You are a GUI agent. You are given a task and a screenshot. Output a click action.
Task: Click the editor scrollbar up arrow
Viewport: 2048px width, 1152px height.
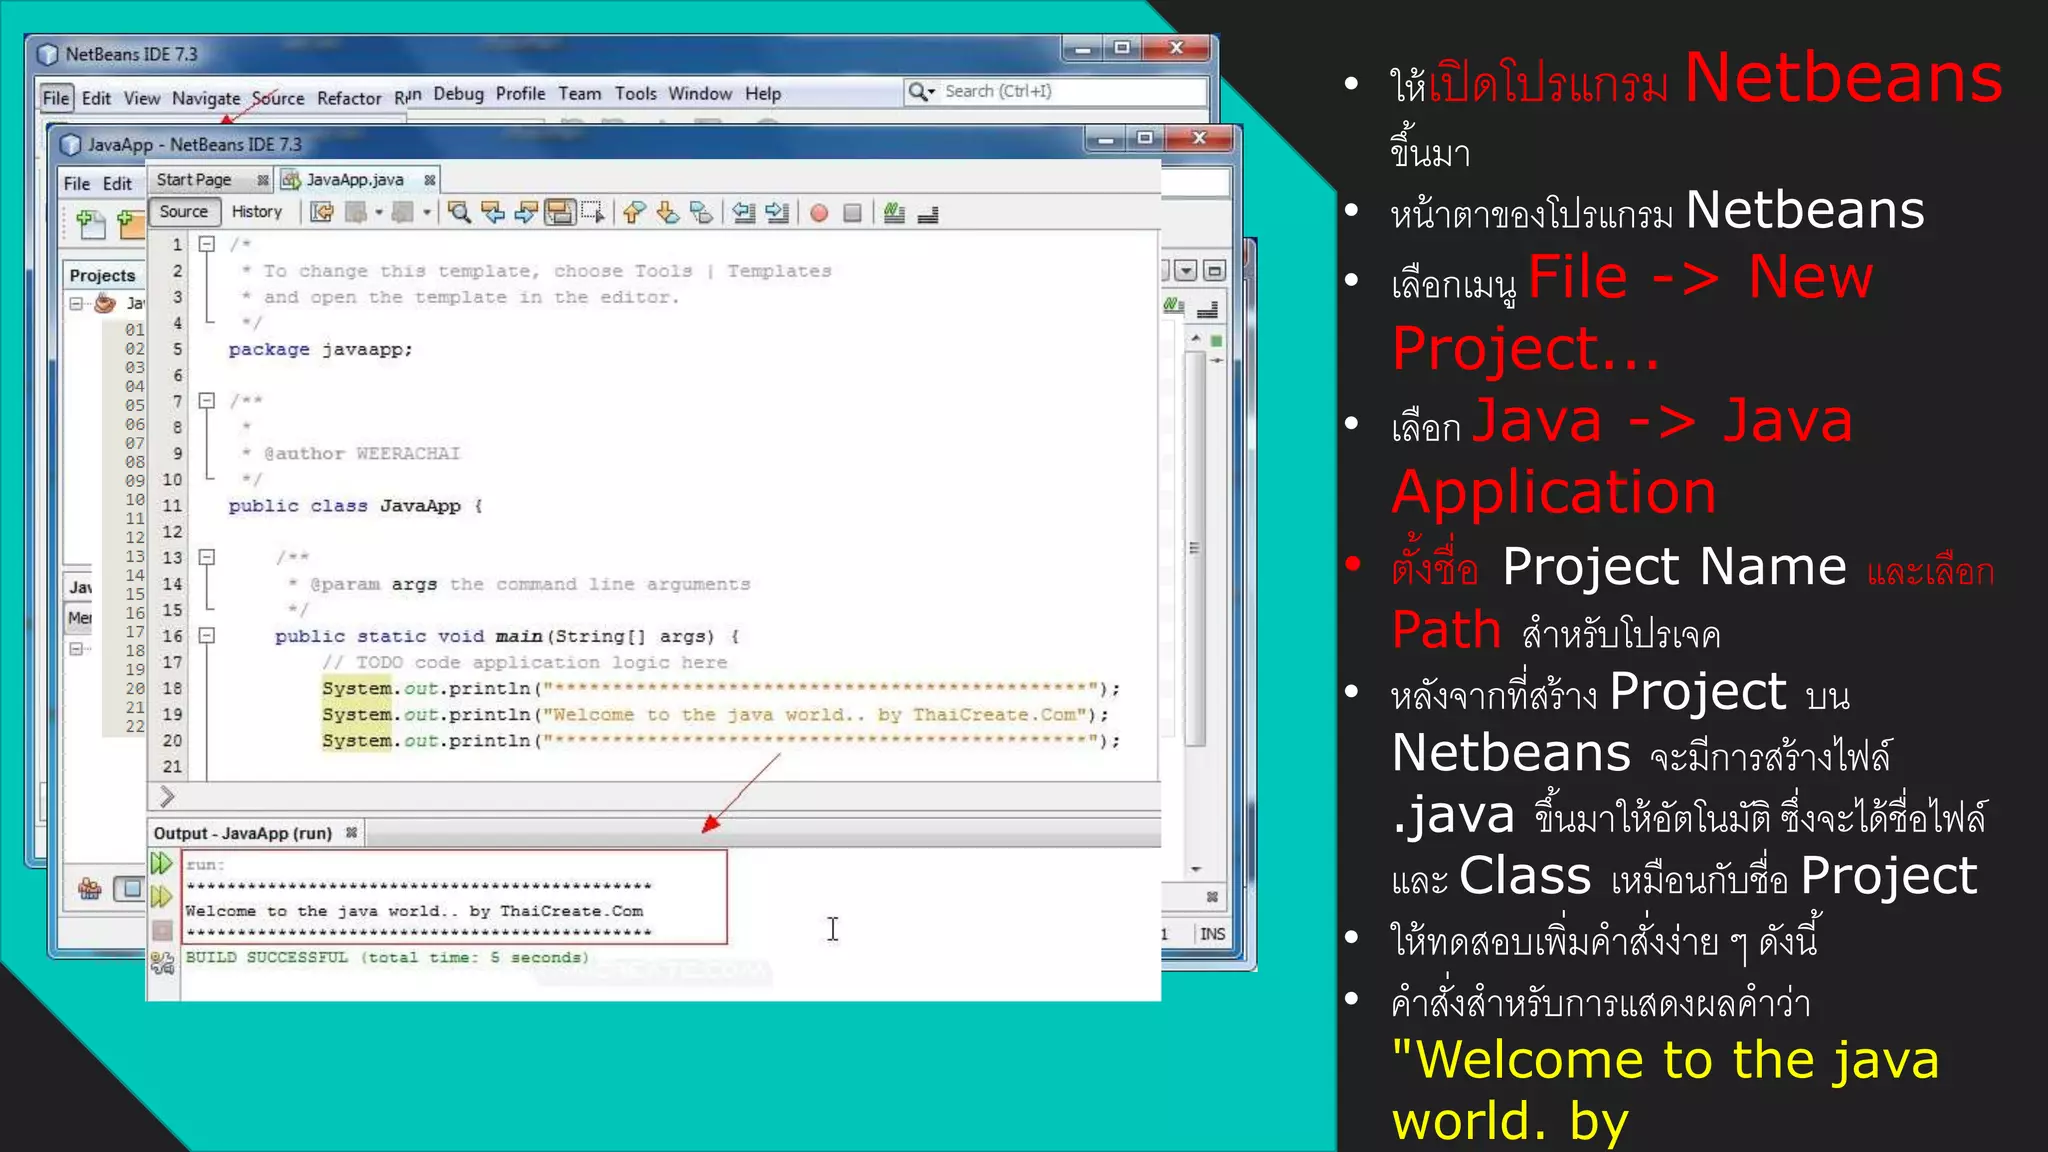coord(1195,339)
